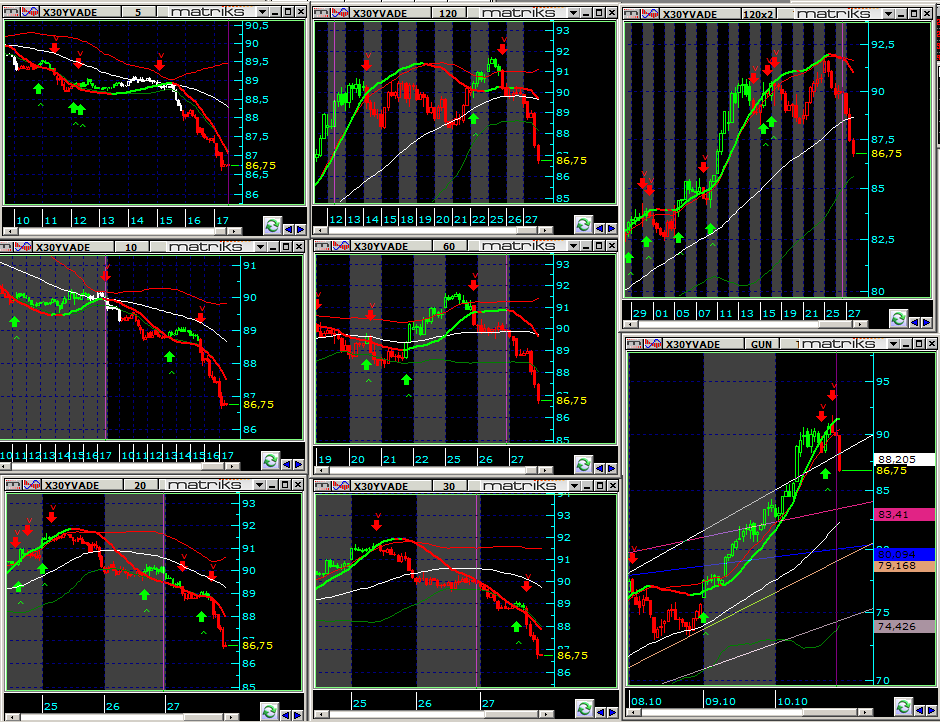
Task: Click the 120 period field in title bar
Action: pyautogui.click(x=447, y=12)
